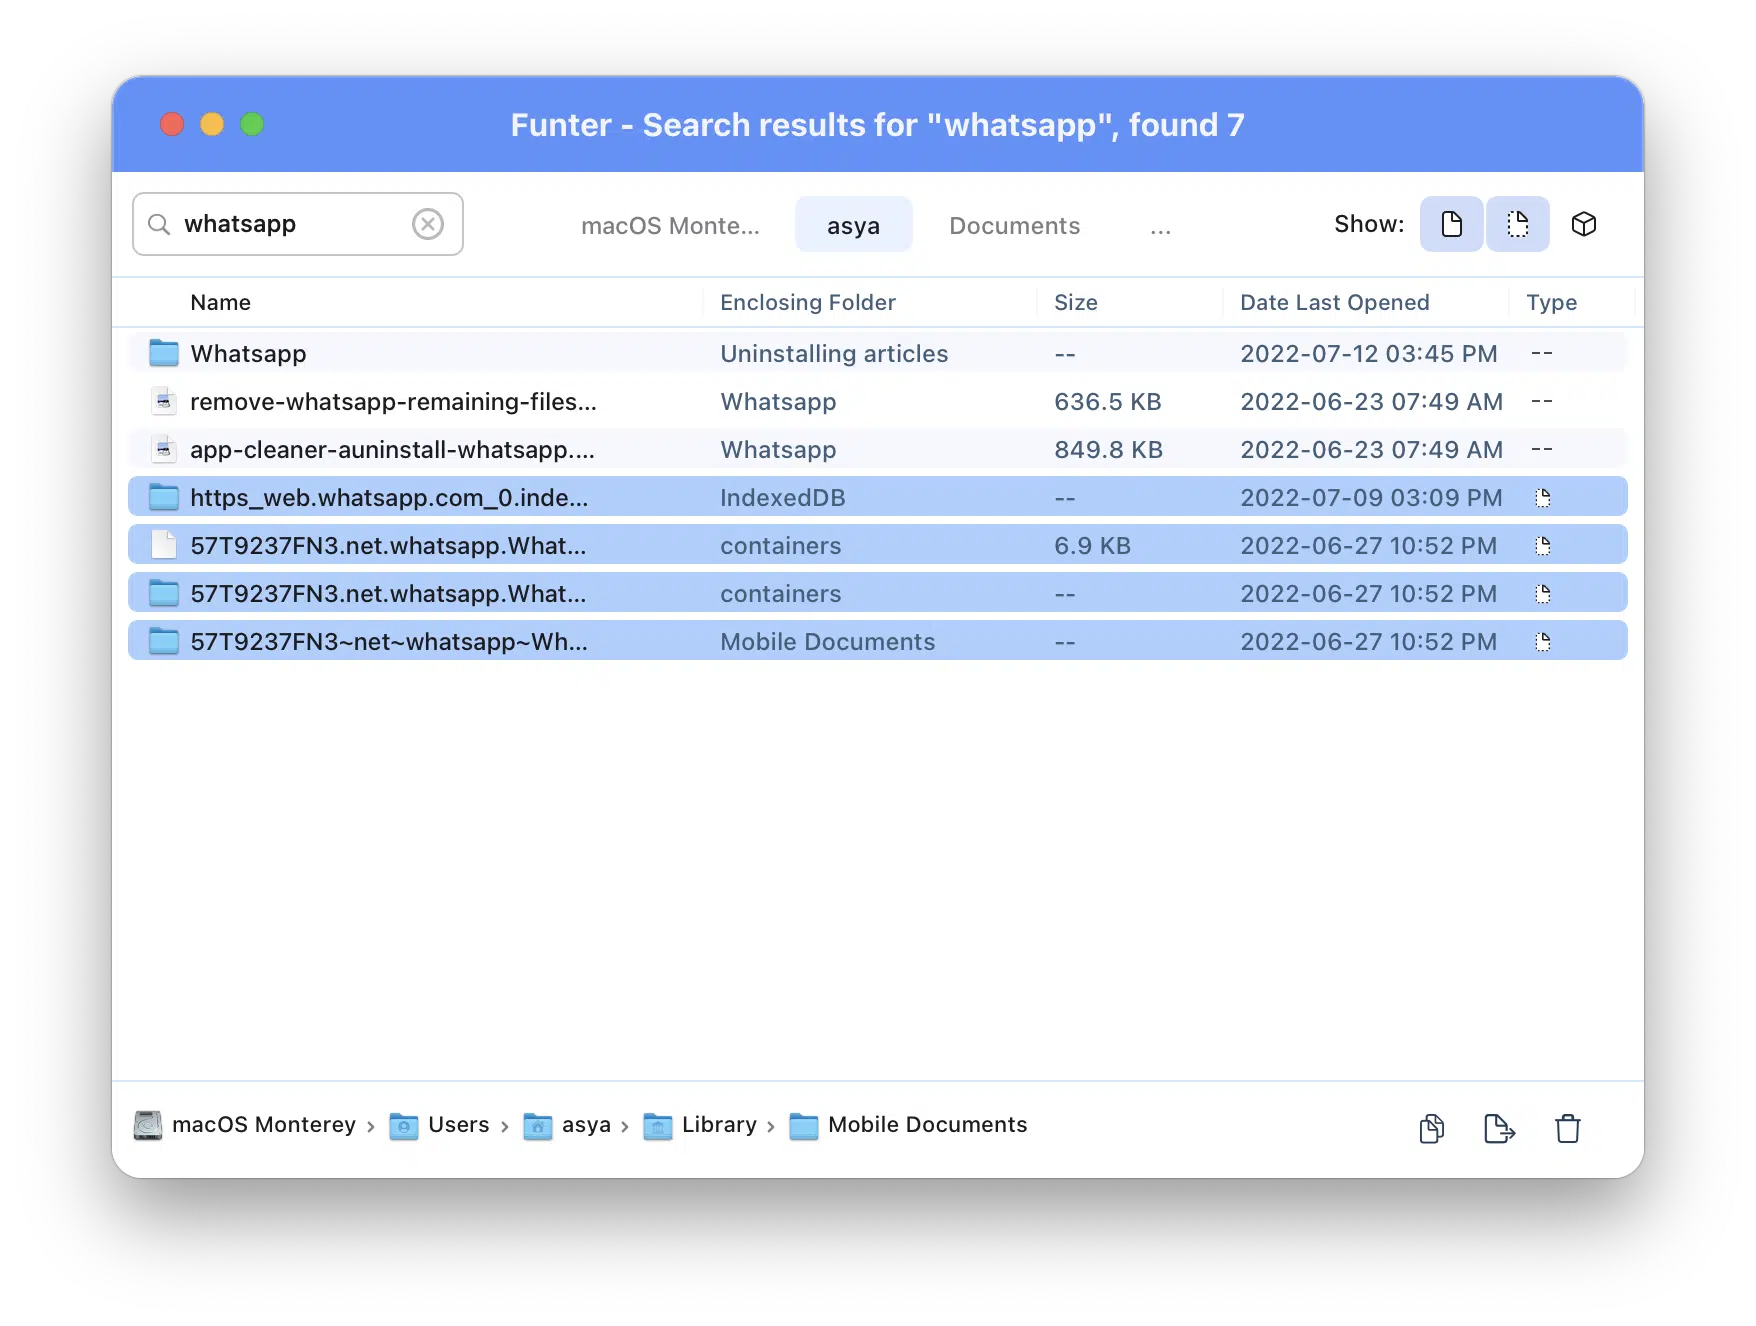Image resolution: width=1756 pixels, height=1326 pixels.
Task: Click hidden type icon in 6.9 KB row
Action: tap(1543, 545)
